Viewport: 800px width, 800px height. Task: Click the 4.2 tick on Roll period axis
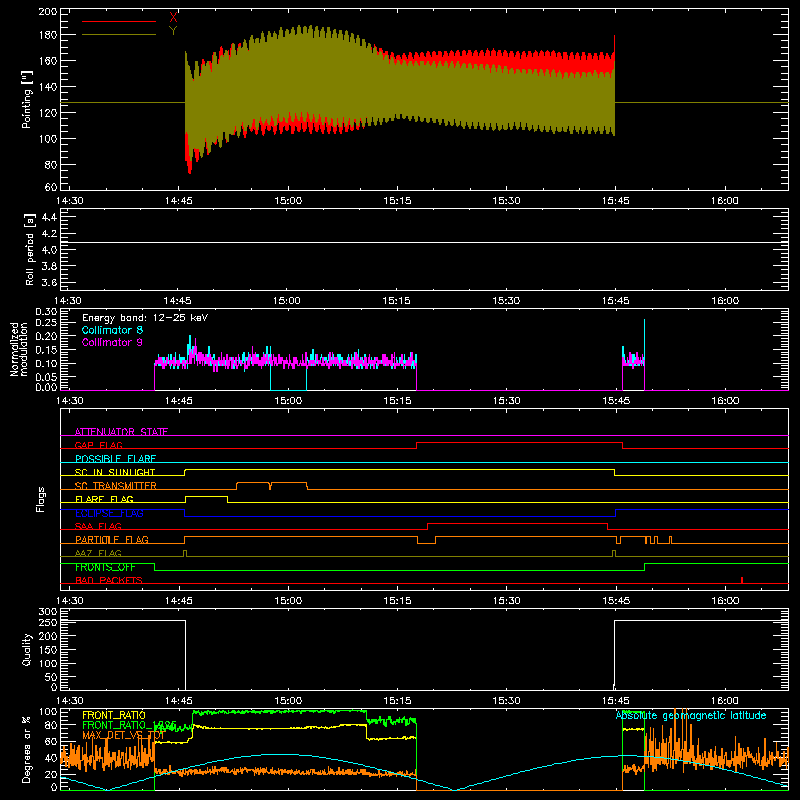coord(49,234)
